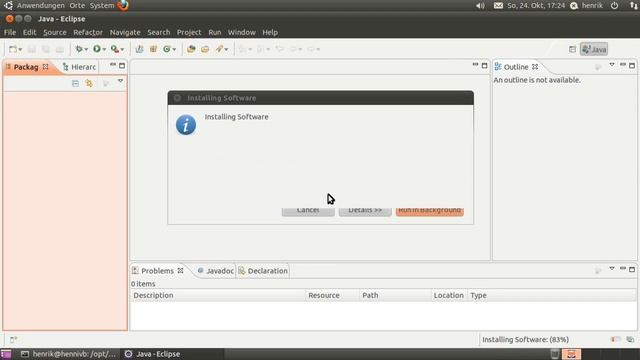Click the Details >> button
This screenshot has width=640, height=360.
point(365,211)
